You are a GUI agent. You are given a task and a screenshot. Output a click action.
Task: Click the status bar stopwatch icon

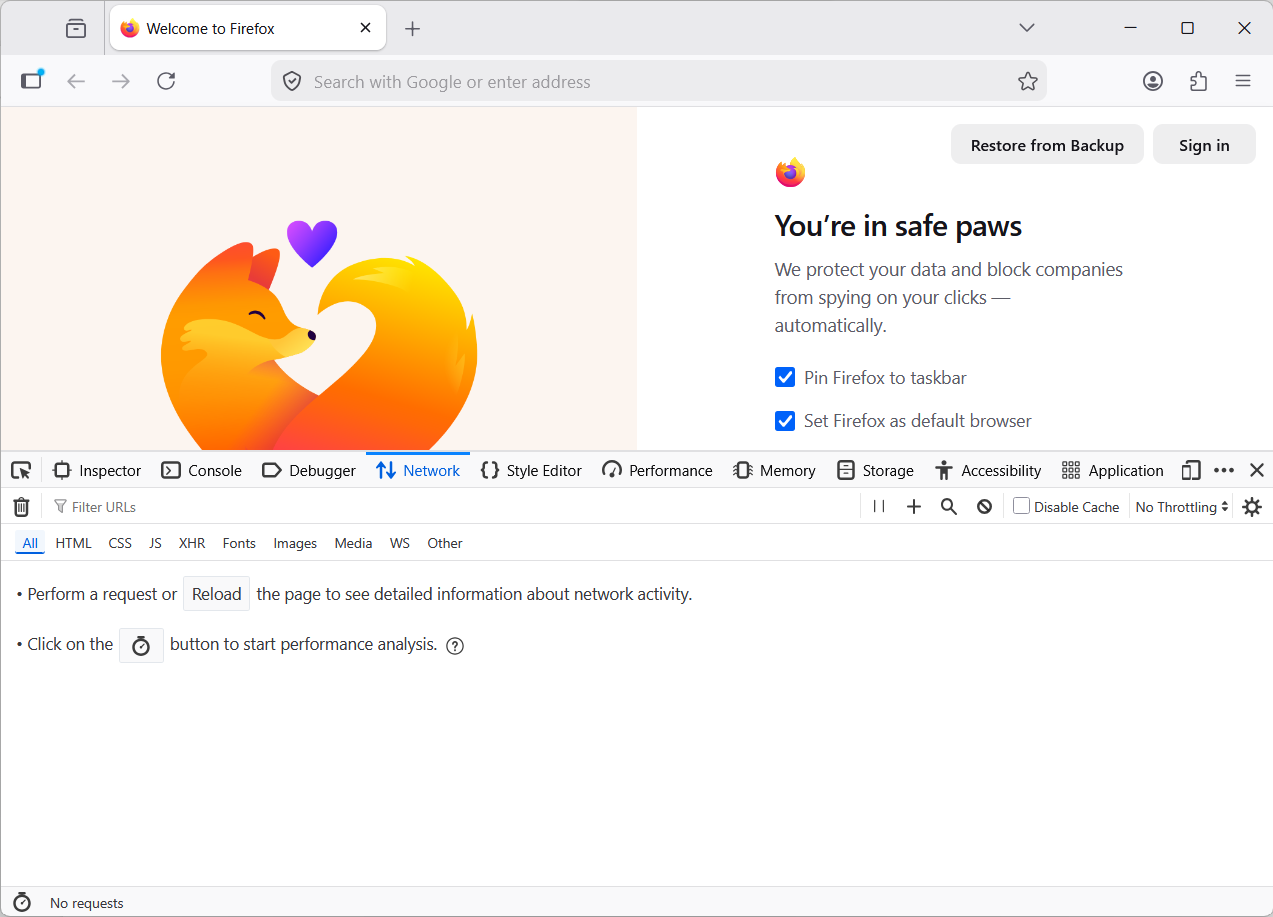pos(22,902)
